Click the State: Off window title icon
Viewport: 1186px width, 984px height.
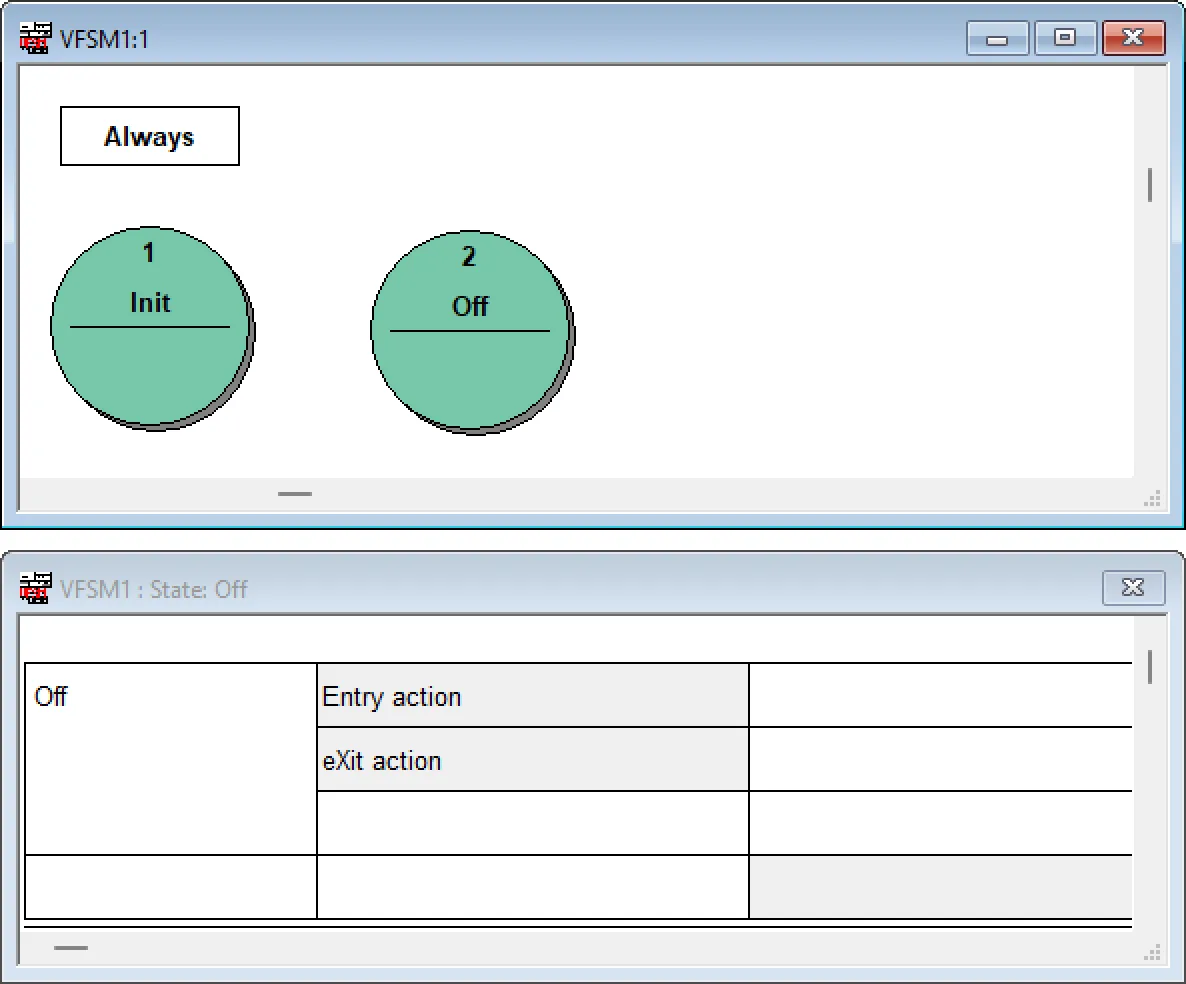(x=36, y=588)
